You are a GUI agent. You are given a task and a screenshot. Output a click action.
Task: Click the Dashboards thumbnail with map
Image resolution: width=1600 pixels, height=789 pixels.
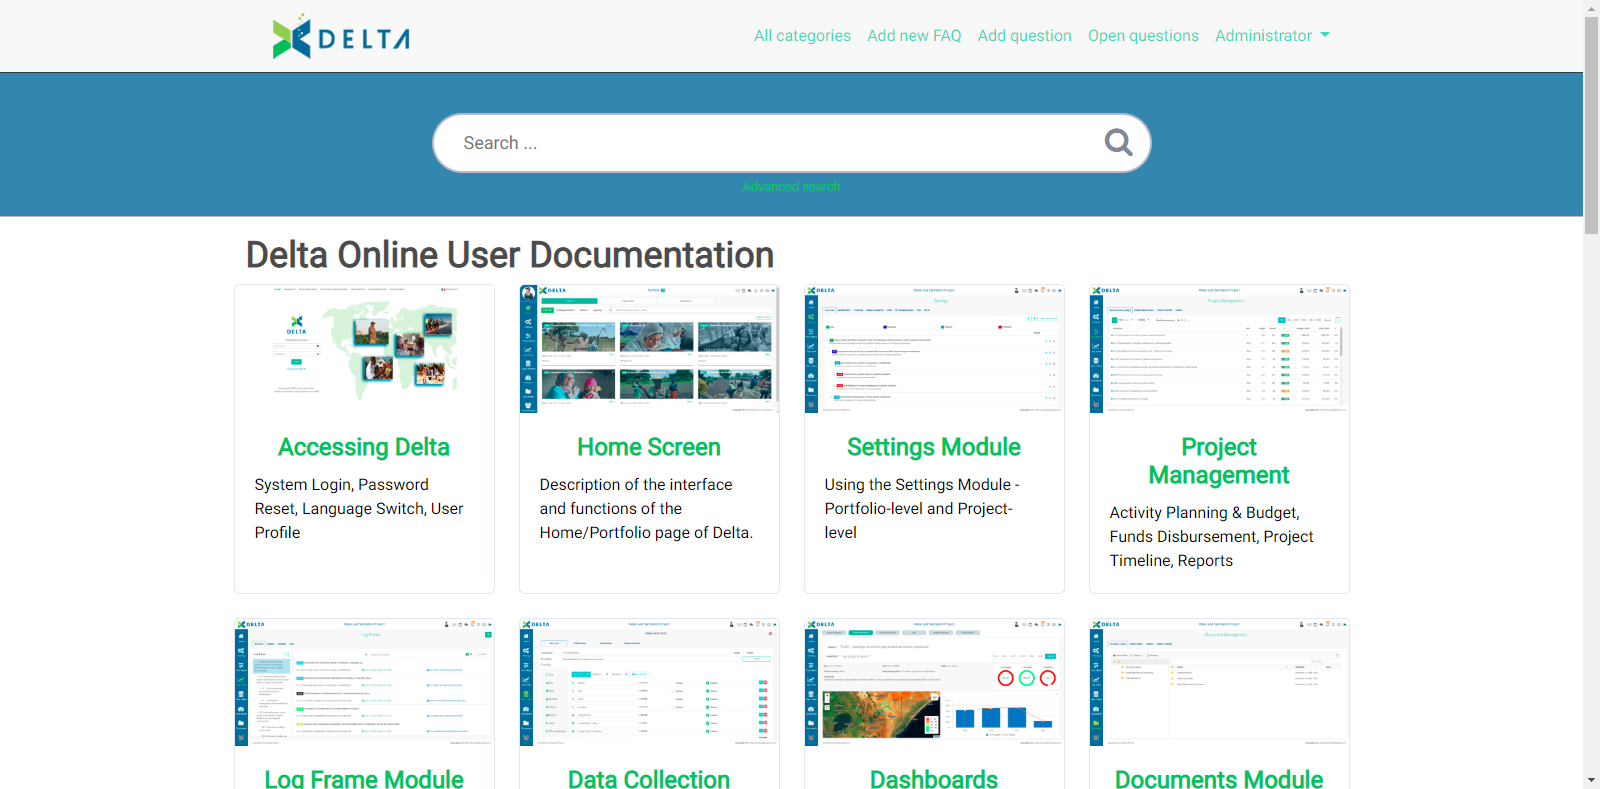tap(934, 683)
